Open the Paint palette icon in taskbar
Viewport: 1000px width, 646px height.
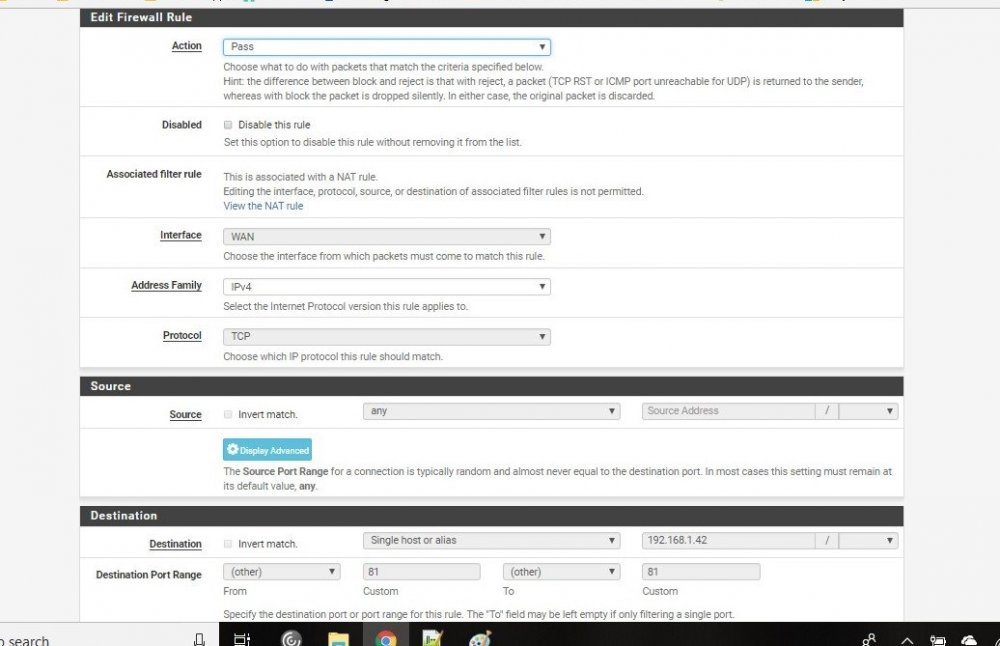(x=480, y=638)
